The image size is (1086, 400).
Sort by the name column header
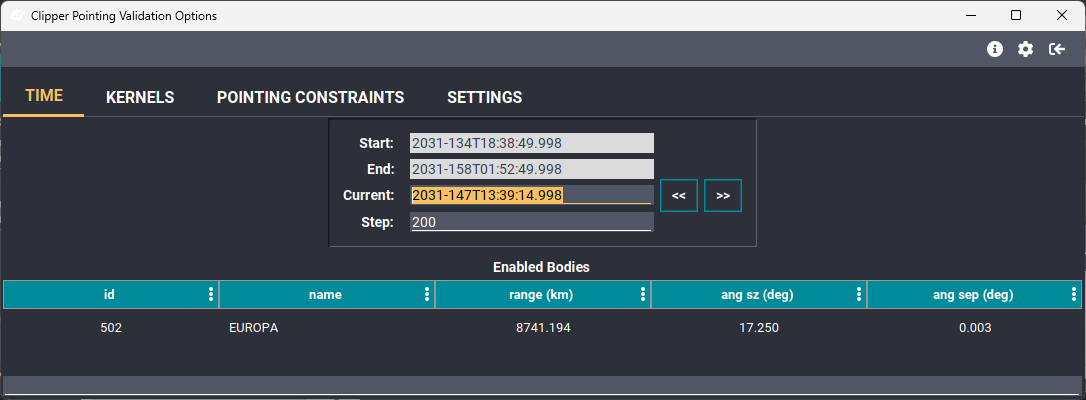click(x=325, y=295)
